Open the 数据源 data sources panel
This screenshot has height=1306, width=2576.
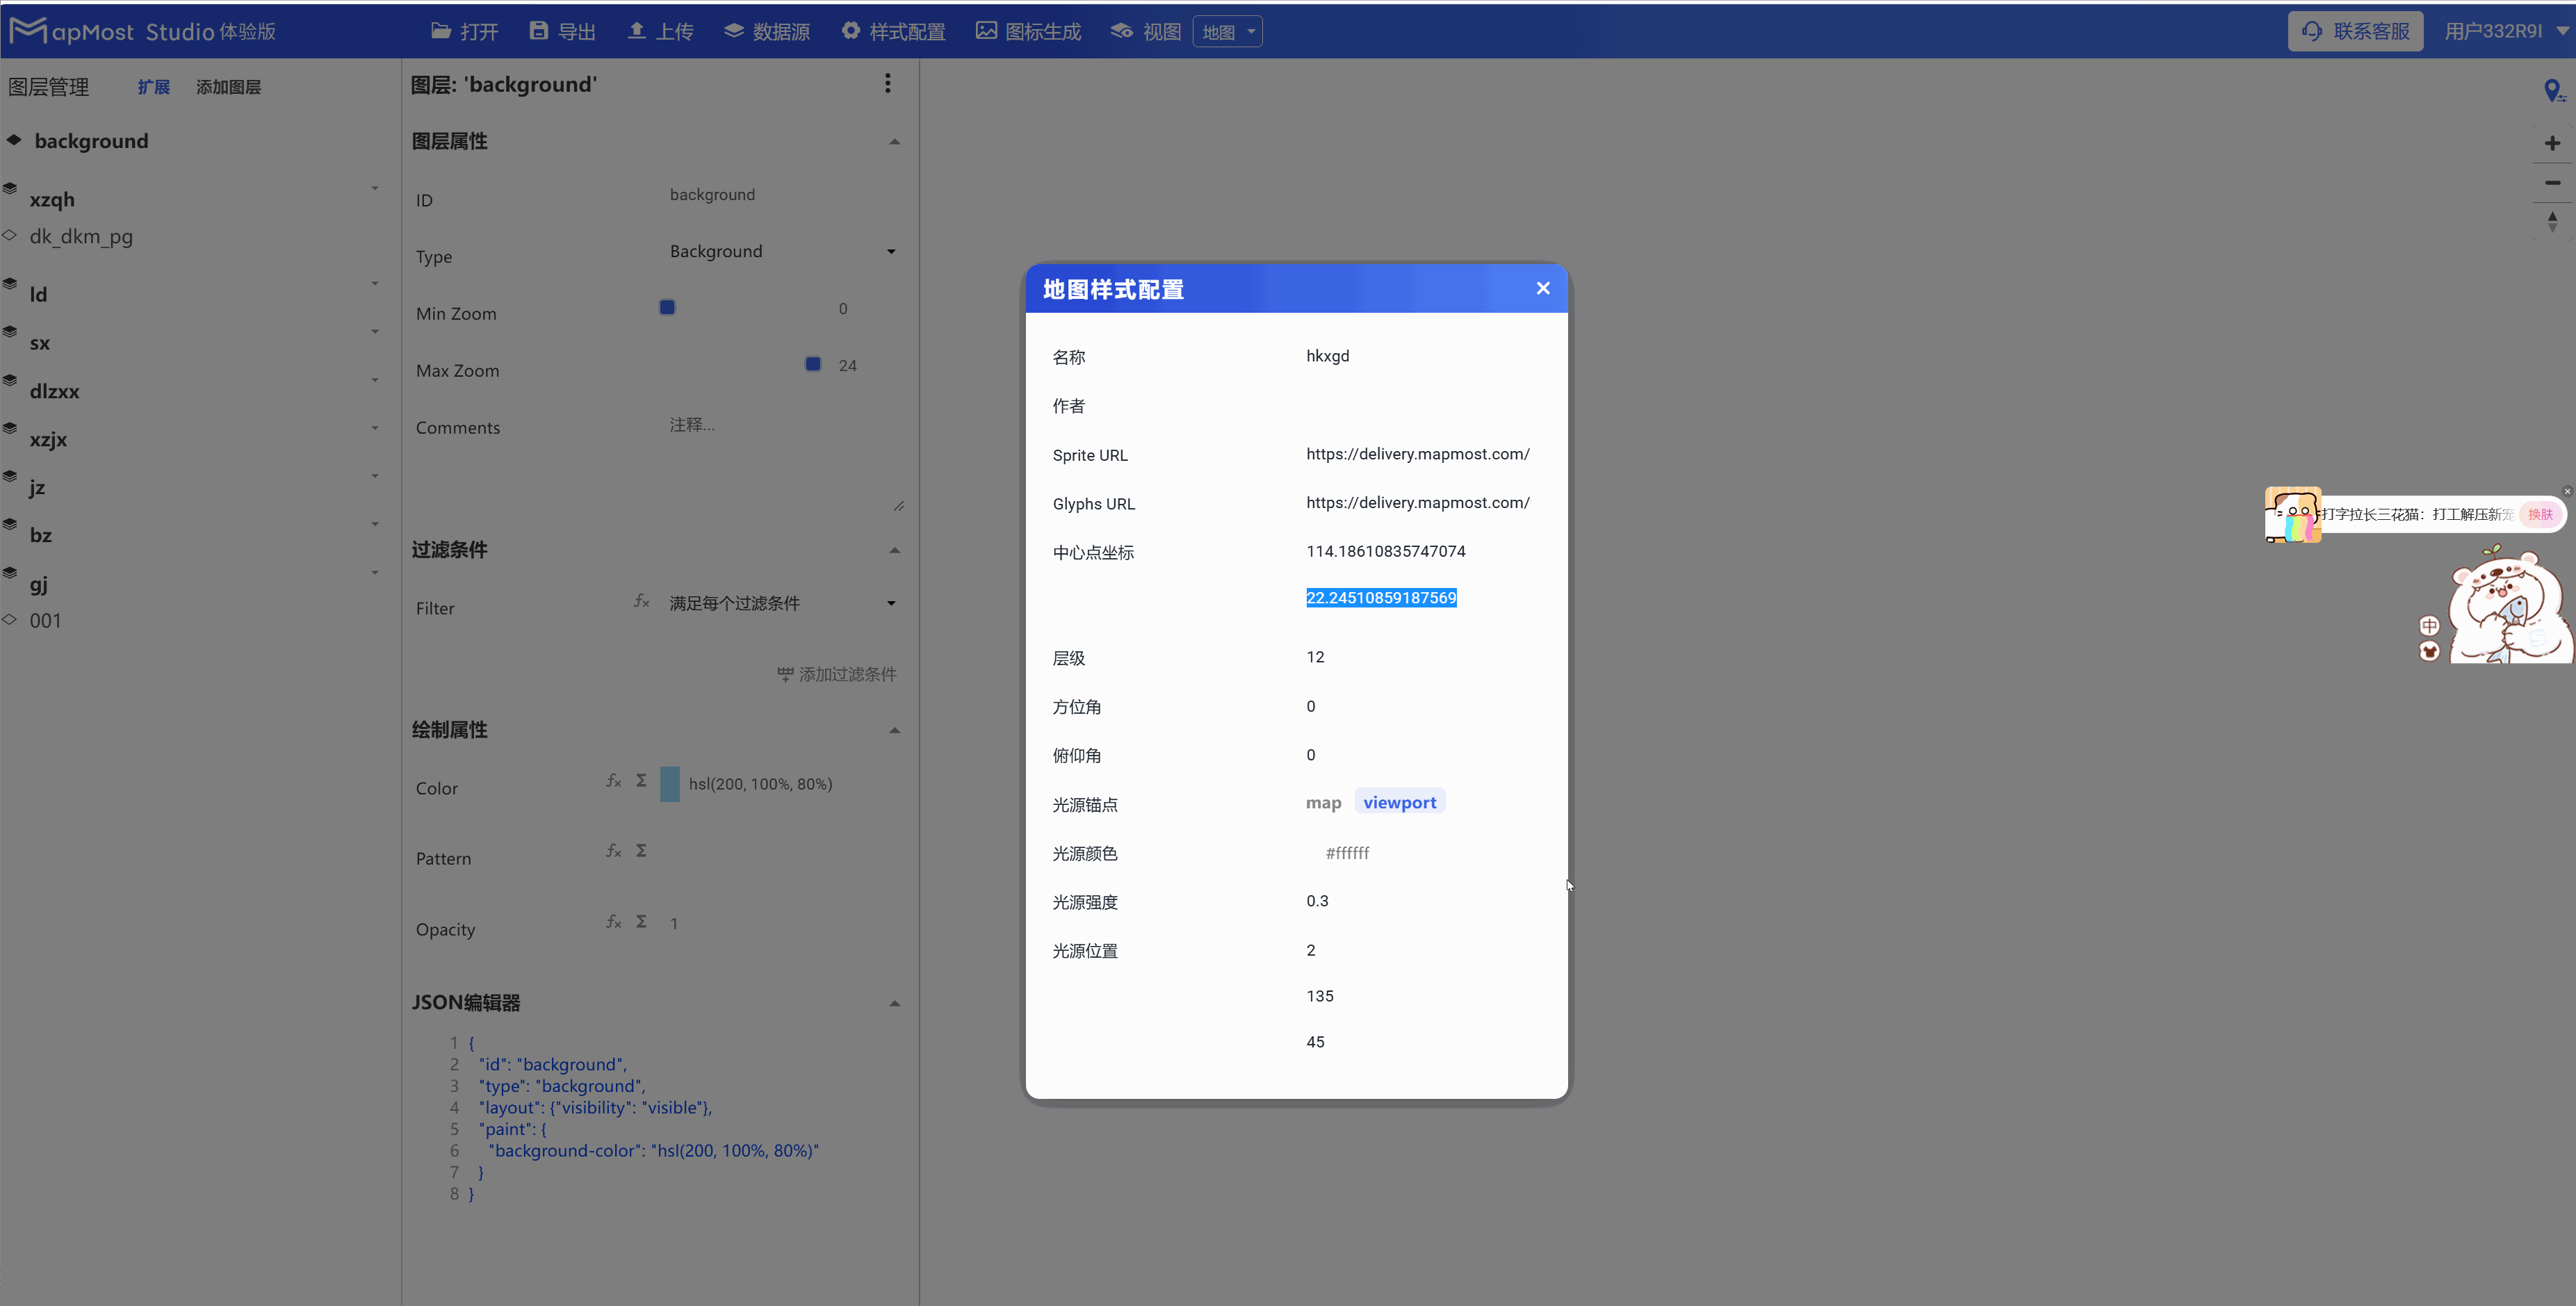767,31
